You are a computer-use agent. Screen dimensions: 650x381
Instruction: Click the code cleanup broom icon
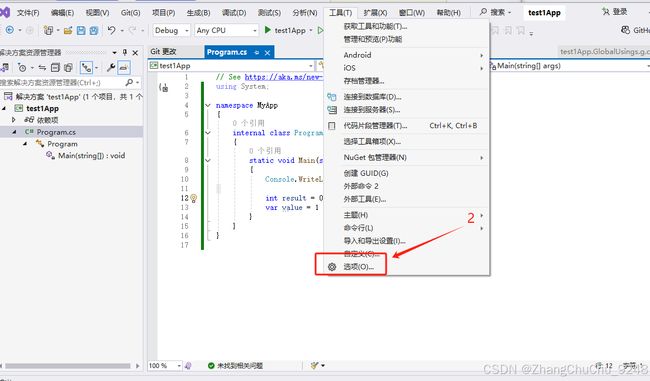[315, 365]
